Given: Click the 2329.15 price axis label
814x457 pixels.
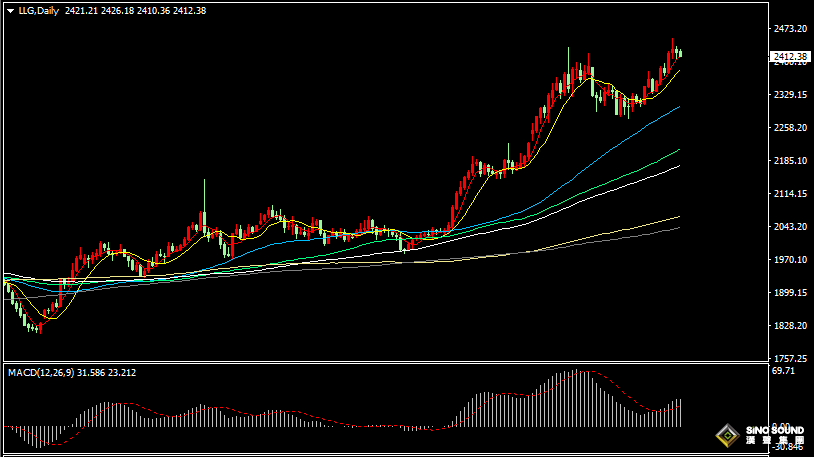Looking at the screenshot, I should 790,95.
